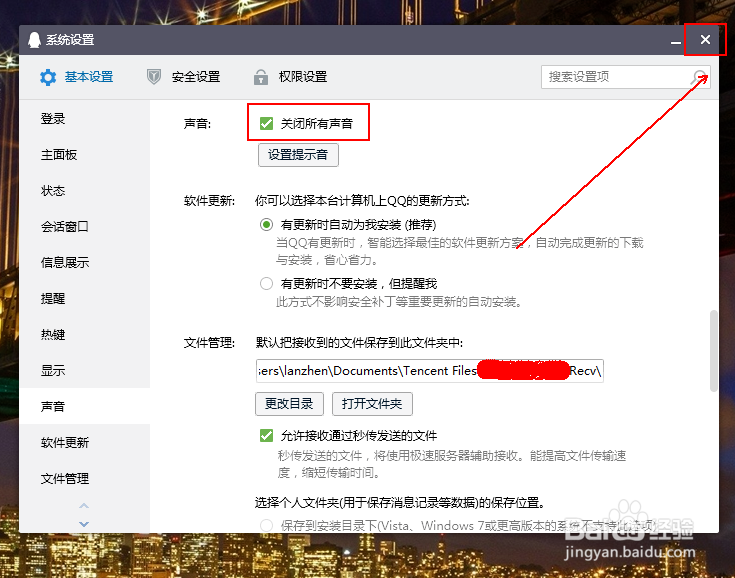Click the 安全设置 shield icon
The image size is (735, 578).
tap(154, 76)
